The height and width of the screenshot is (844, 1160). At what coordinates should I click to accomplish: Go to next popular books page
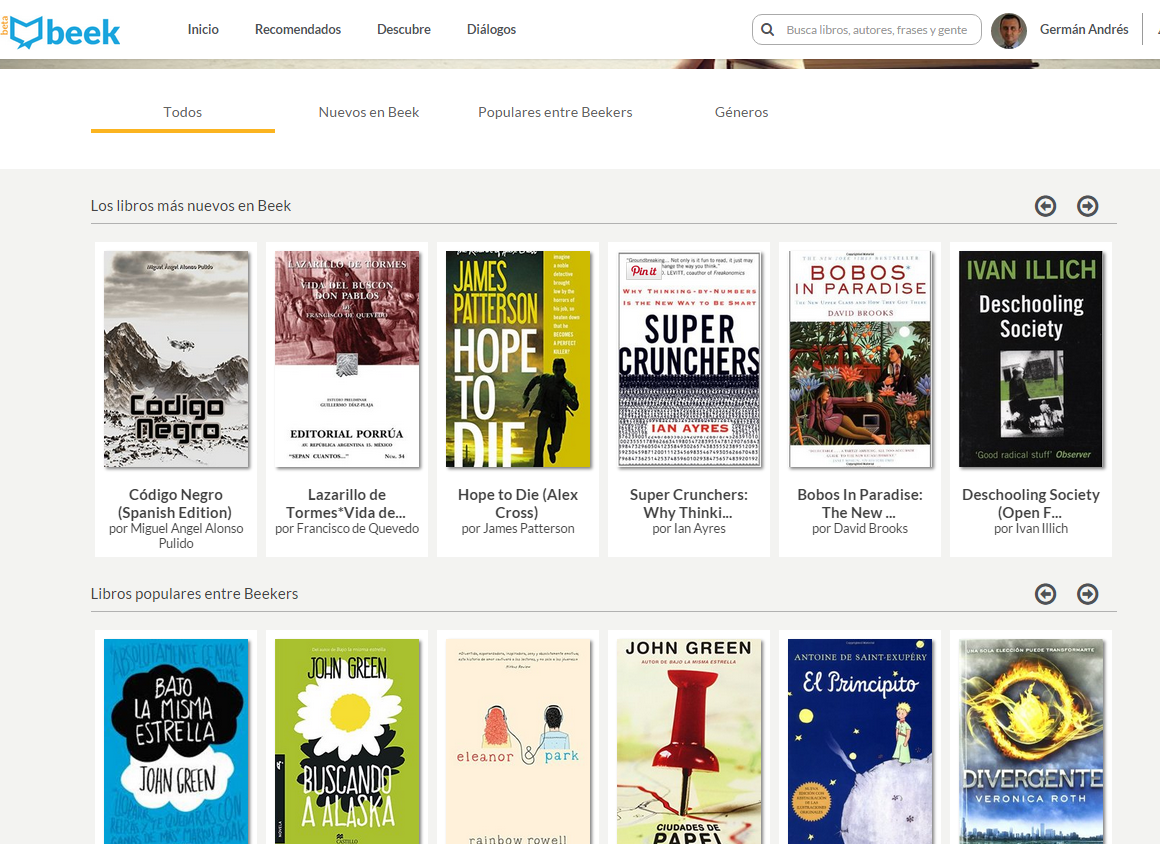pos(1088,593)
